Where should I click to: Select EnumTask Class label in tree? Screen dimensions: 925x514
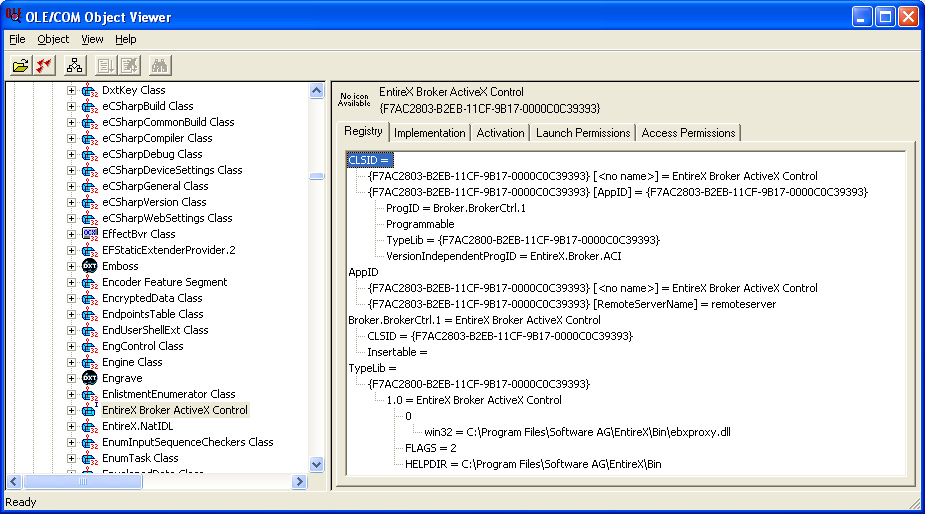pos(140,458)
